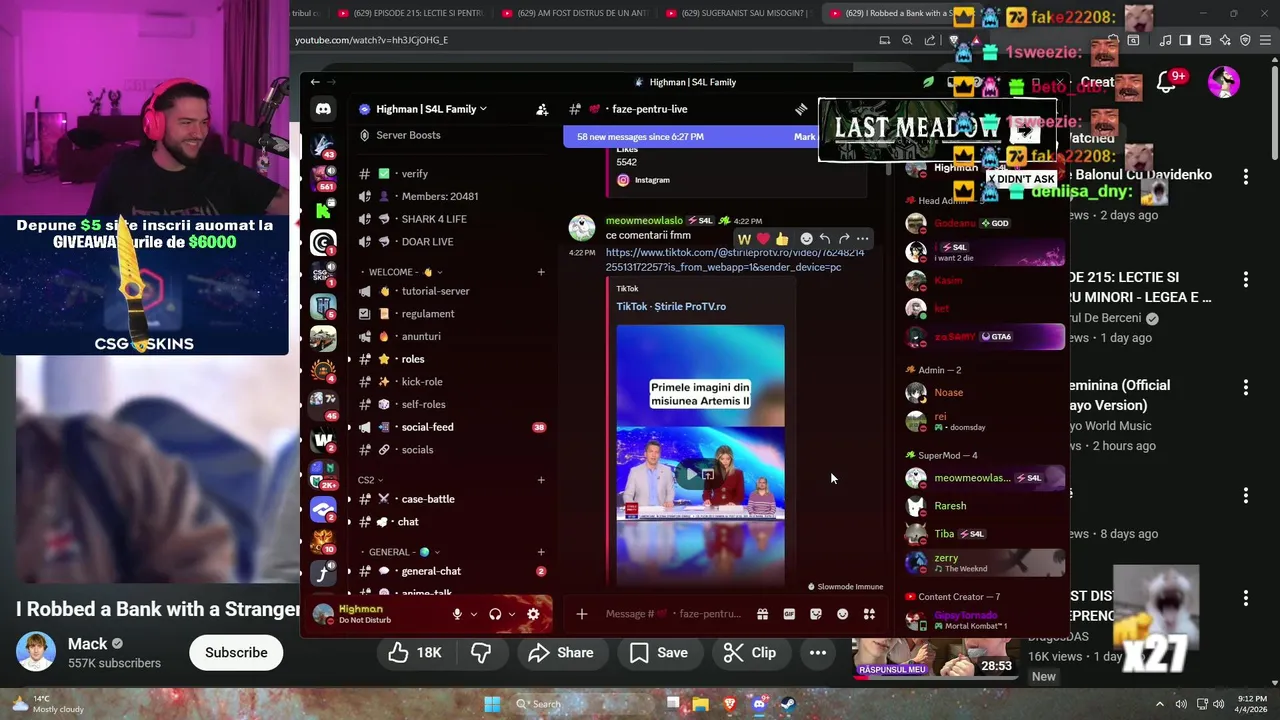This screenshot has height=720, width=1280.
Task: Open the server with 561 badge
Action: [x=323, y=178]
